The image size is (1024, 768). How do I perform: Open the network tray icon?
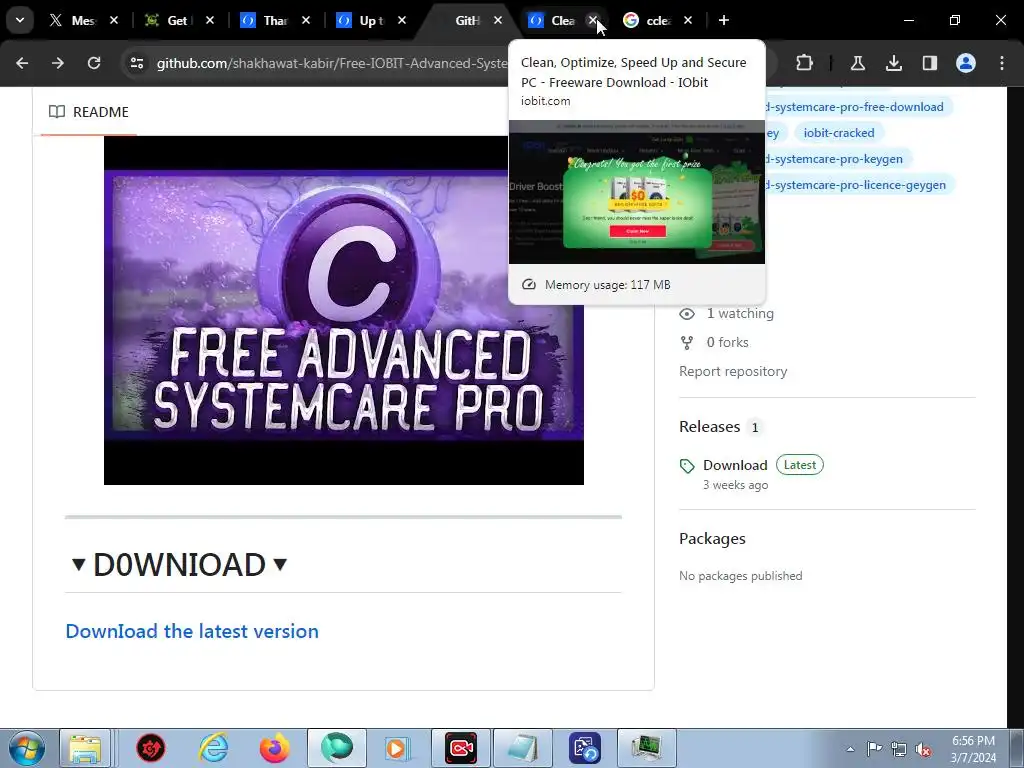point(899,749)
